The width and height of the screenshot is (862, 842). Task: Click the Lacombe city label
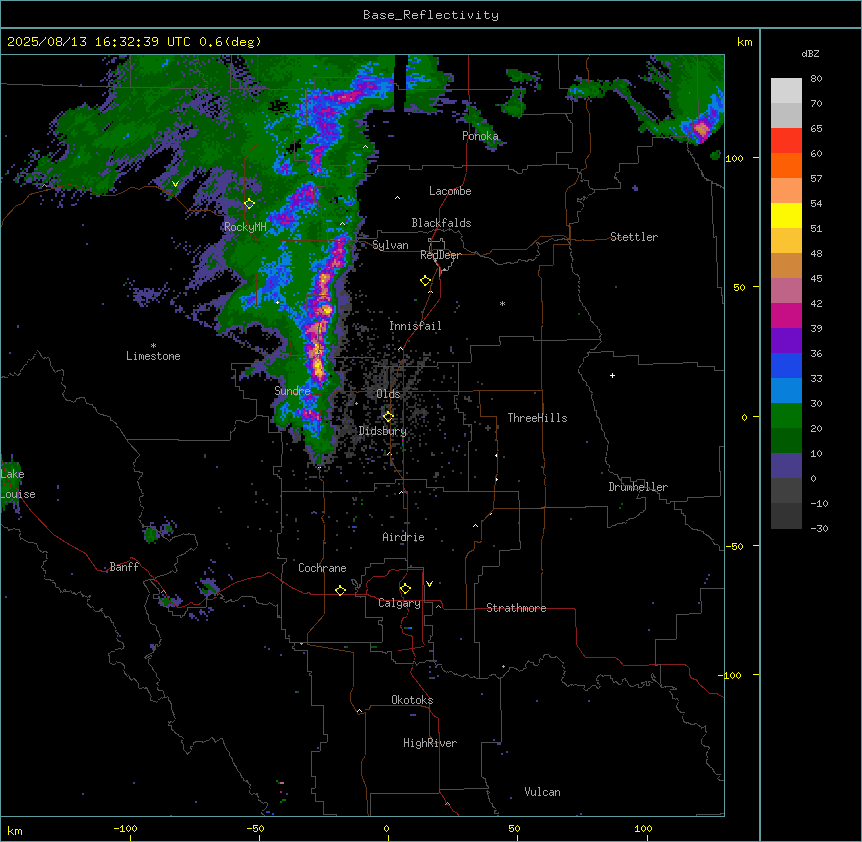pyautogui.click(x=450, y=191)
